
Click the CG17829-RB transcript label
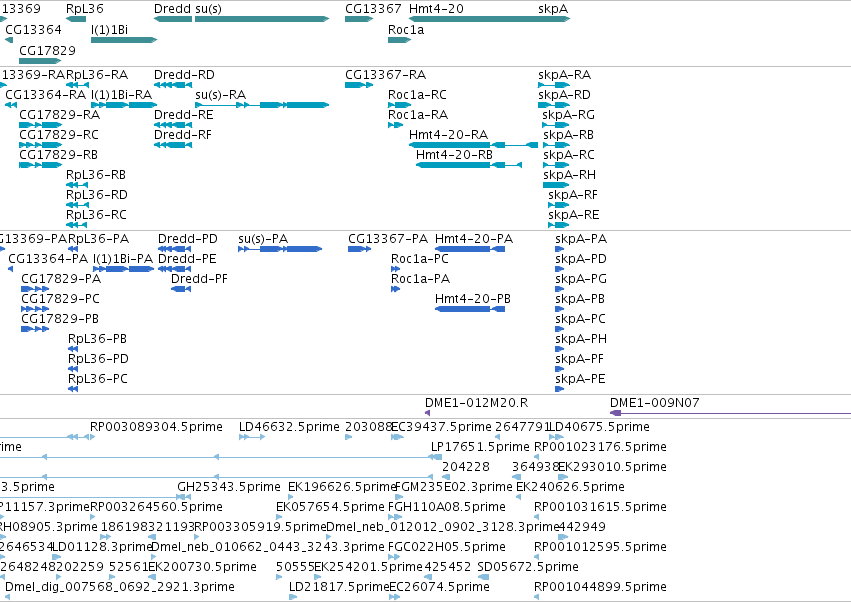59,155
